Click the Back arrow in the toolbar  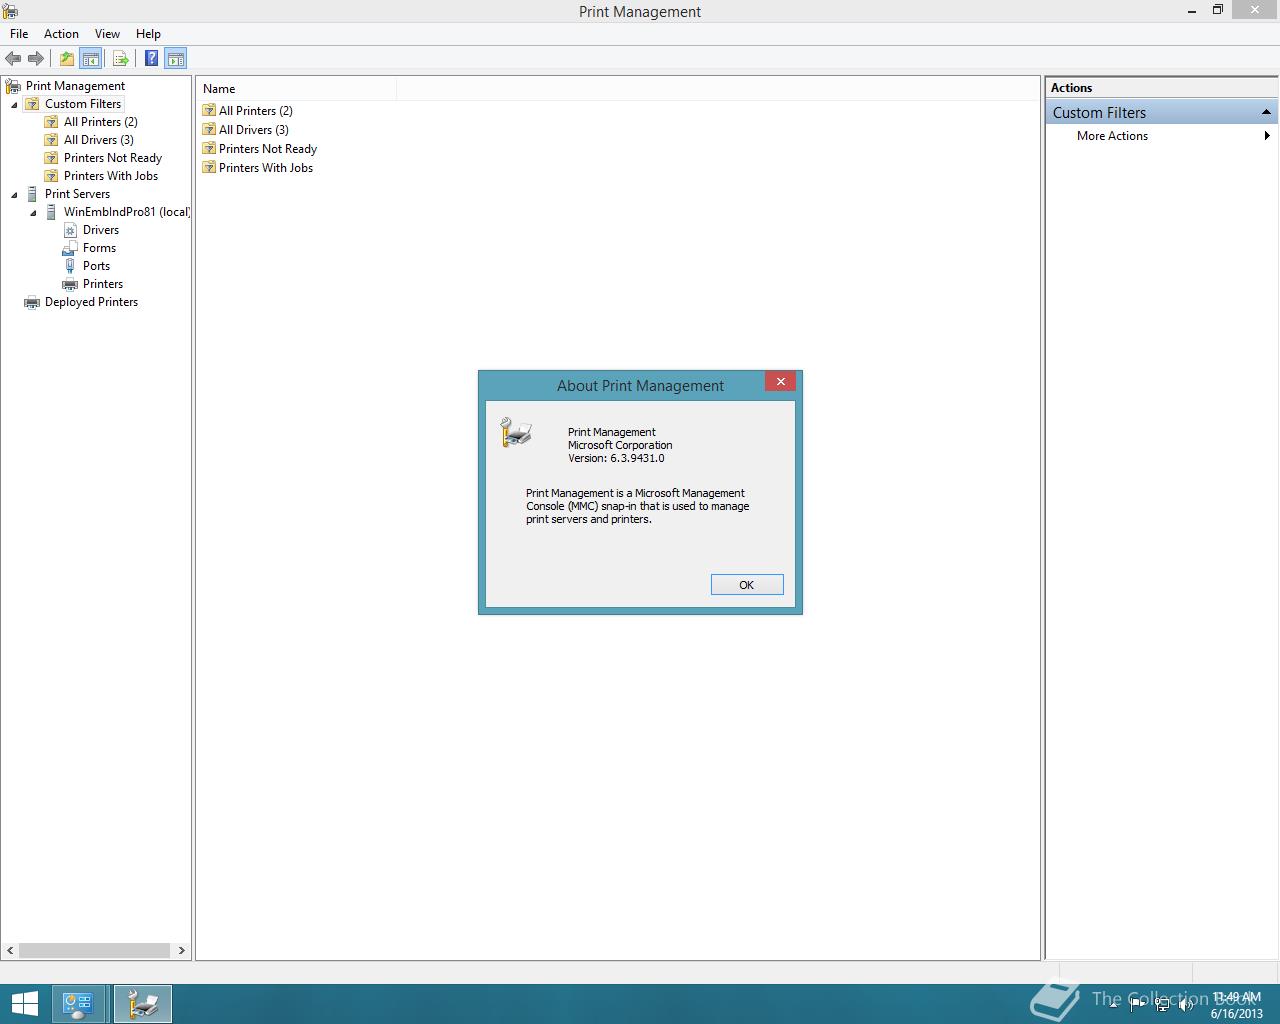coord(13,58)
